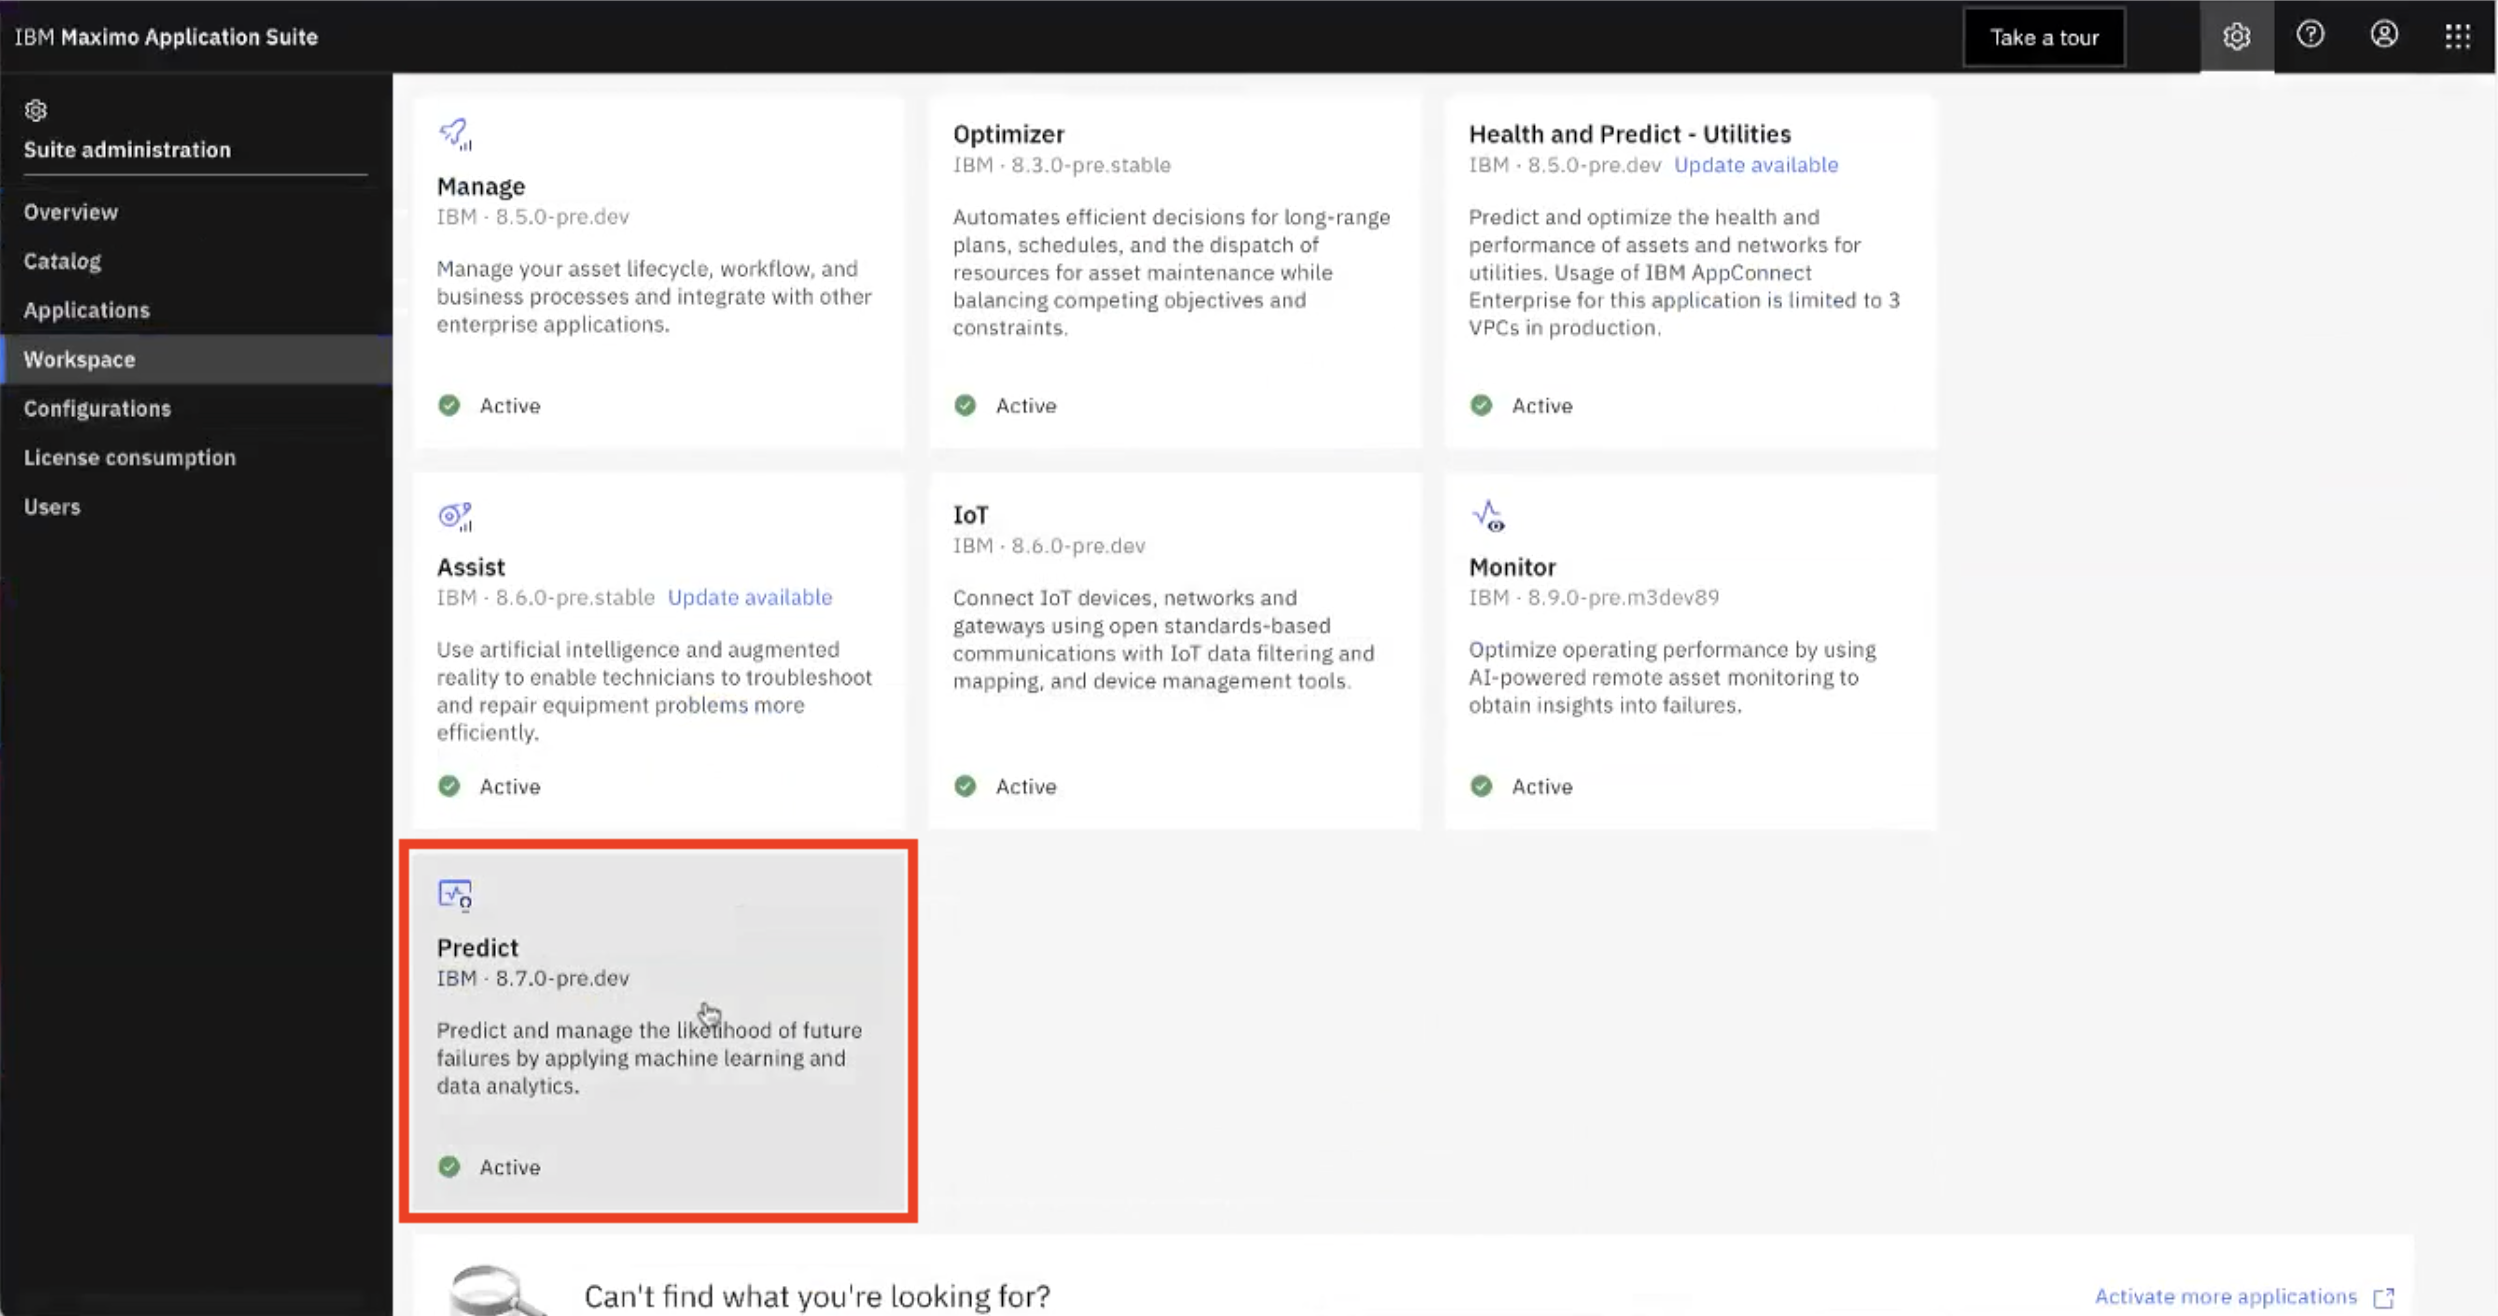Click the Suite administration gear icon
Image resolution: width=2498 pixels, height=1316 pixels.
[x=36, y=110]
